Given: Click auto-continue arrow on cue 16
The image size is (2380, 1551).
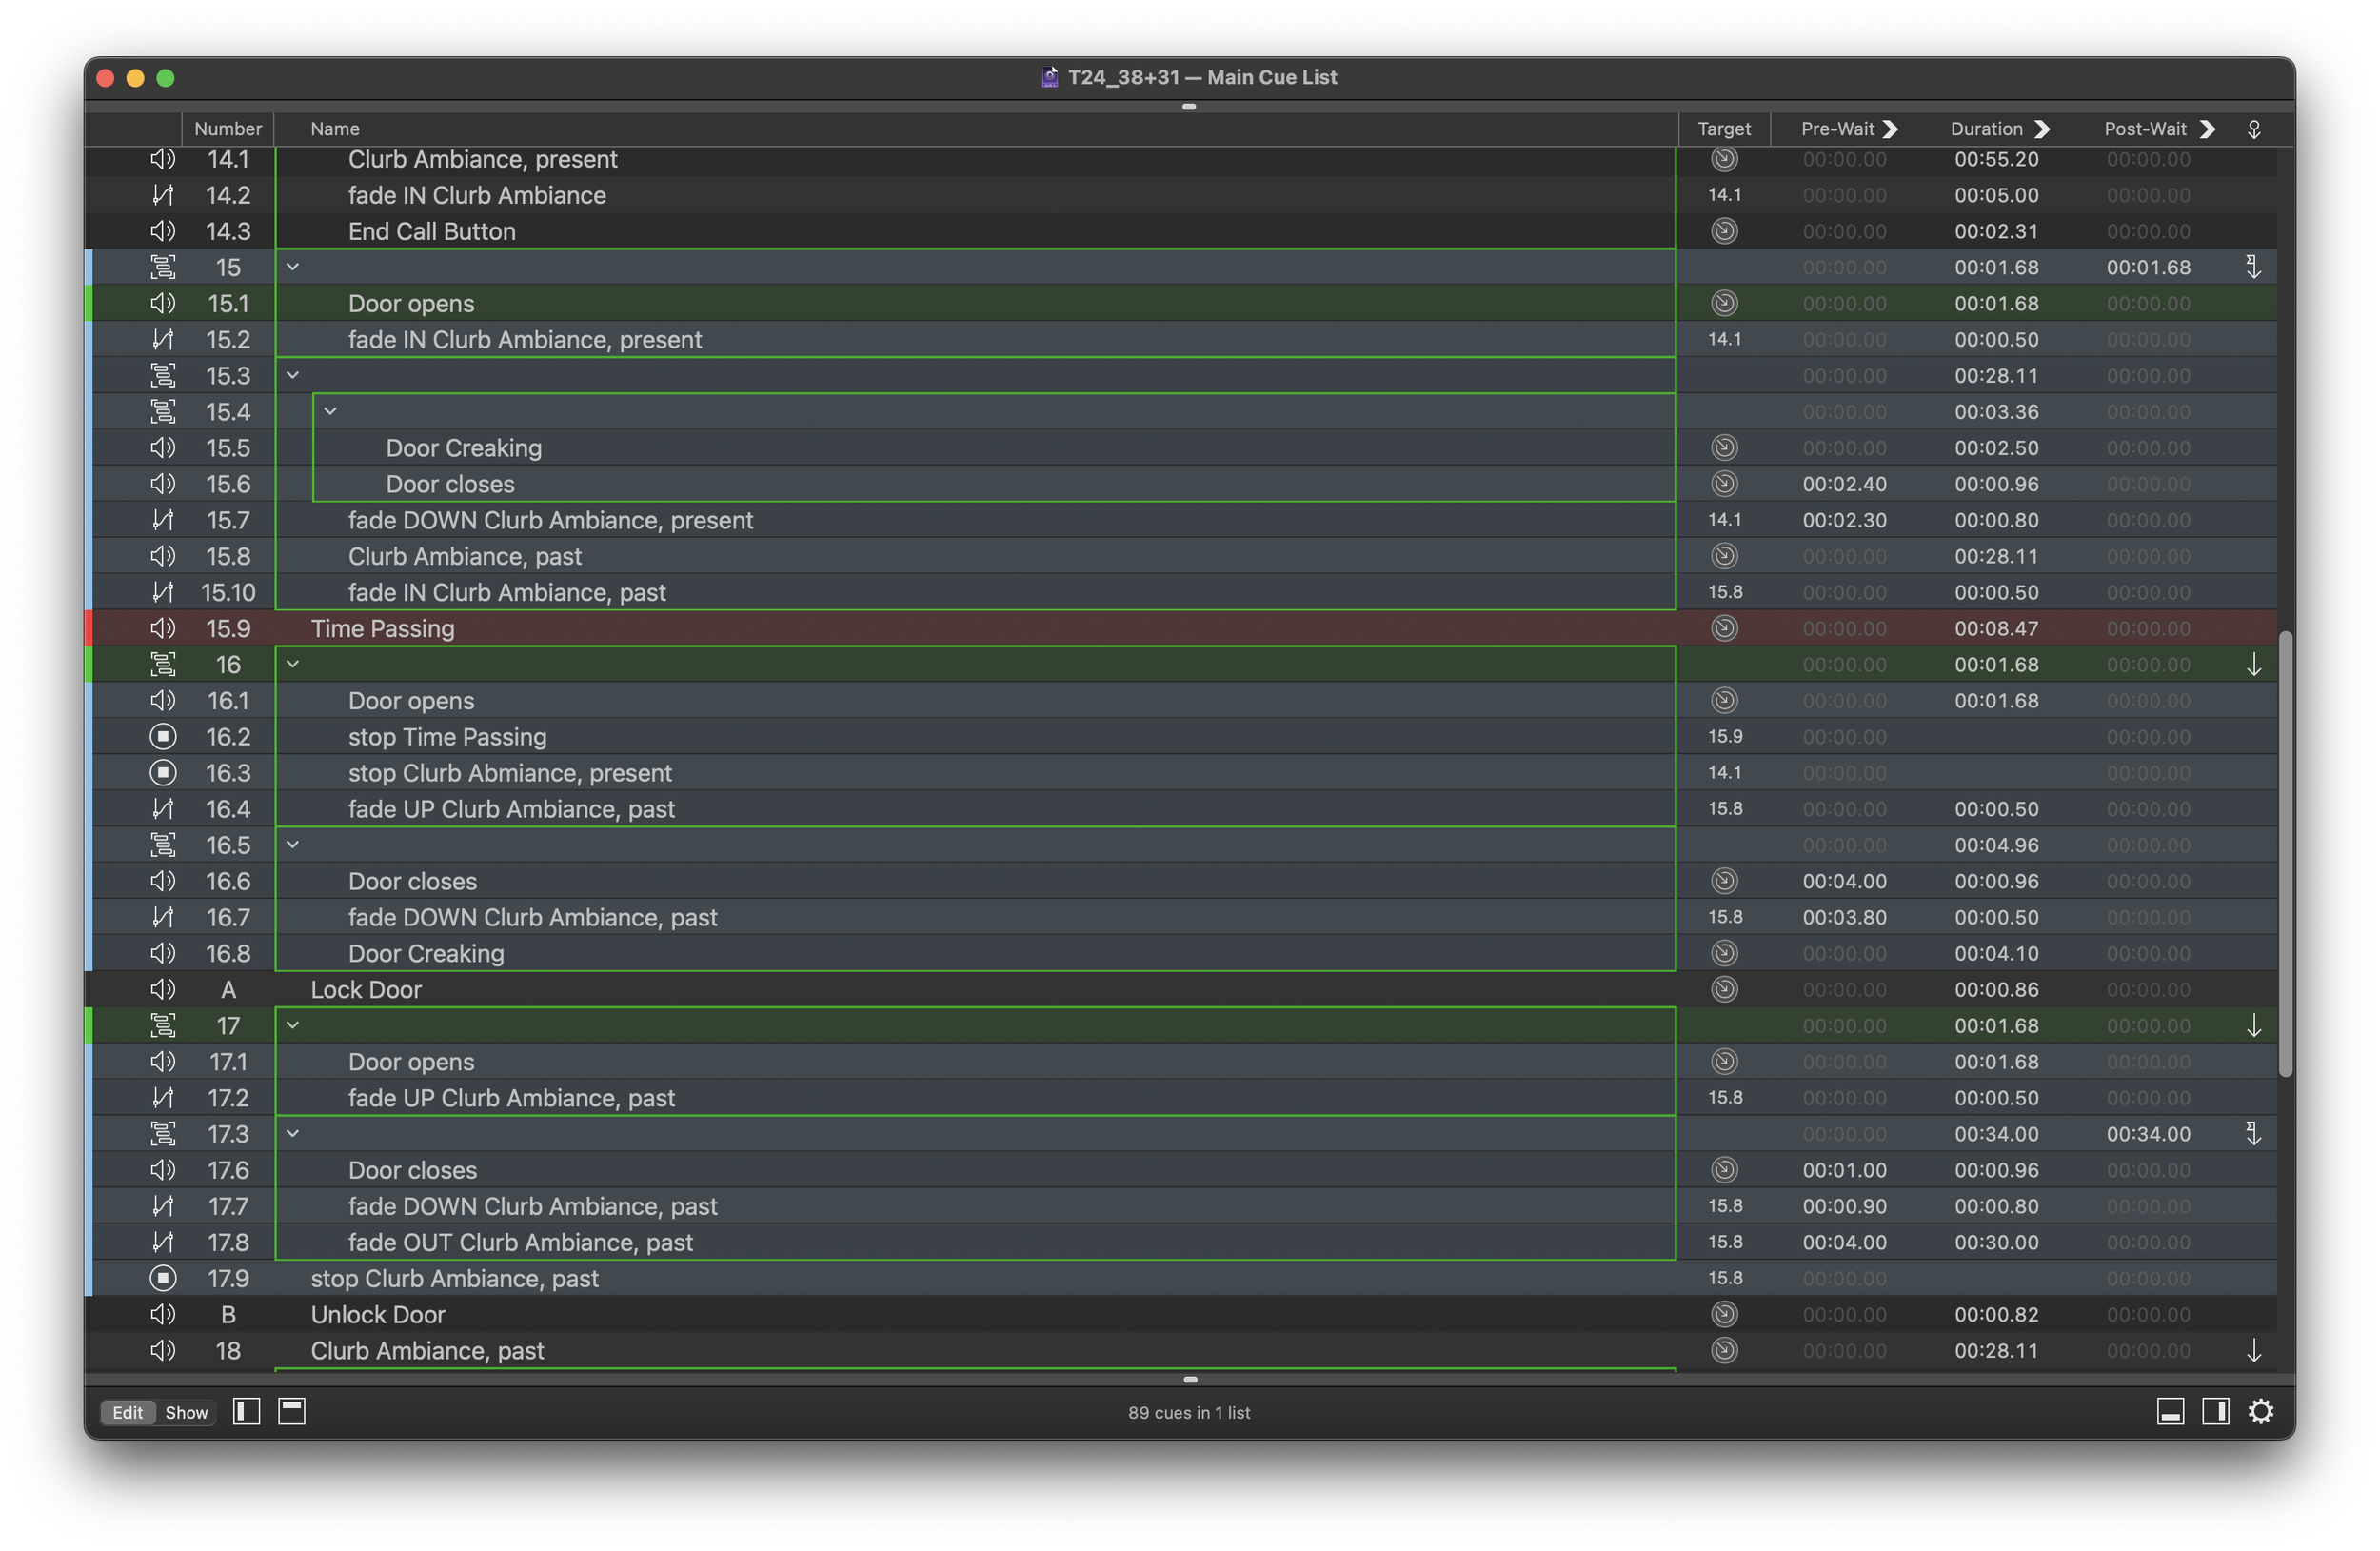Looking at the screenshot, I should pos(2253,665).
